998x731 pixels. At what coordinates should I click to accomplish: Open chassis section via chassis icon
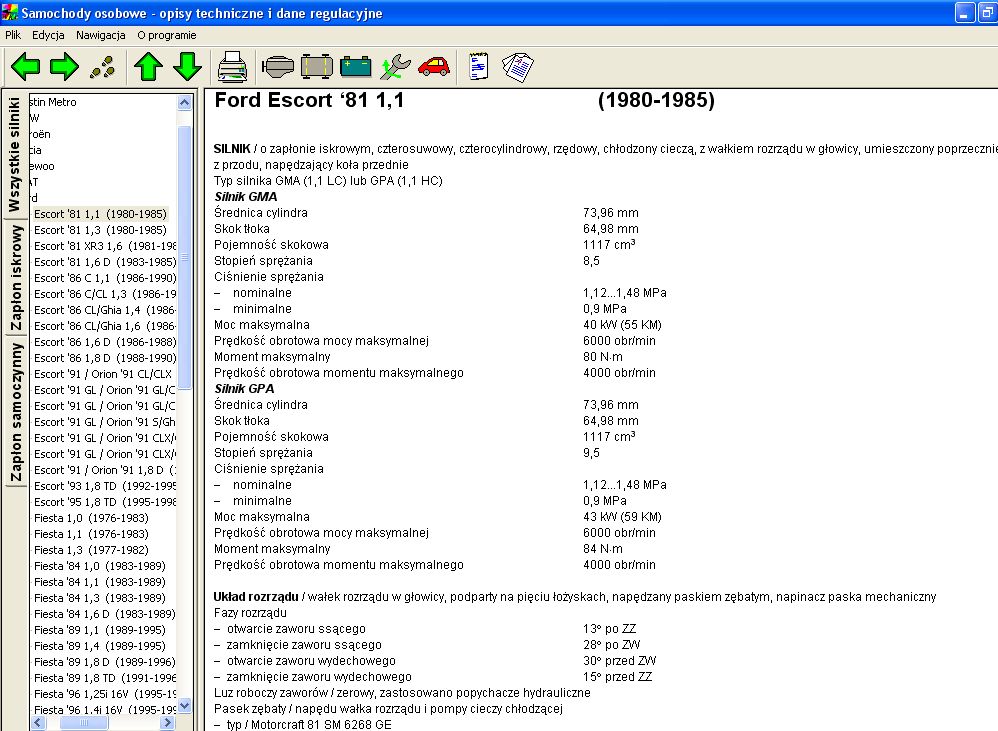click(316, 67)
